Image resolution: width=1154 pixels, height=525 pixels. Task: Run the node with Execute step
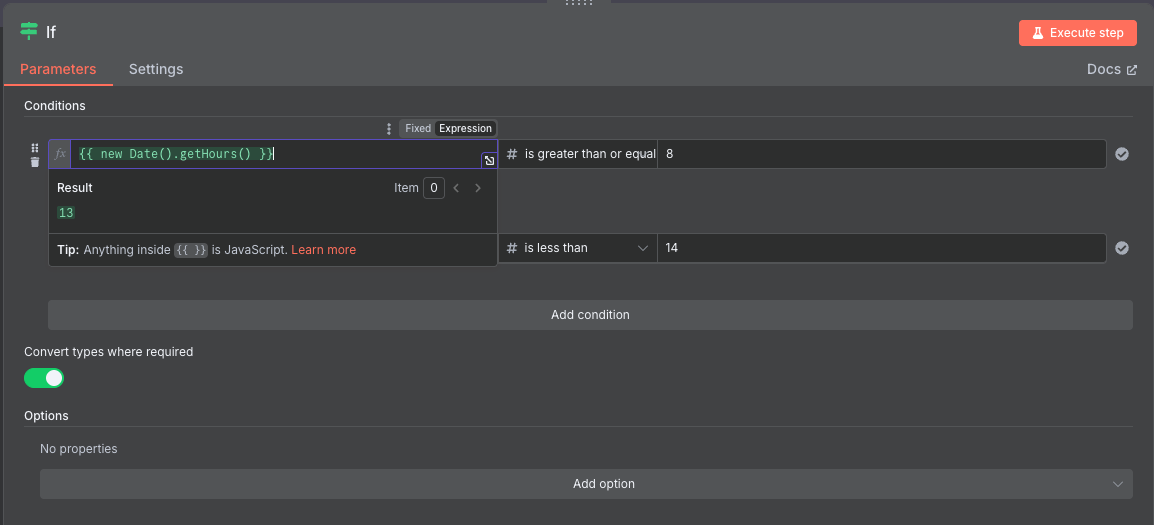point(1077,33)
